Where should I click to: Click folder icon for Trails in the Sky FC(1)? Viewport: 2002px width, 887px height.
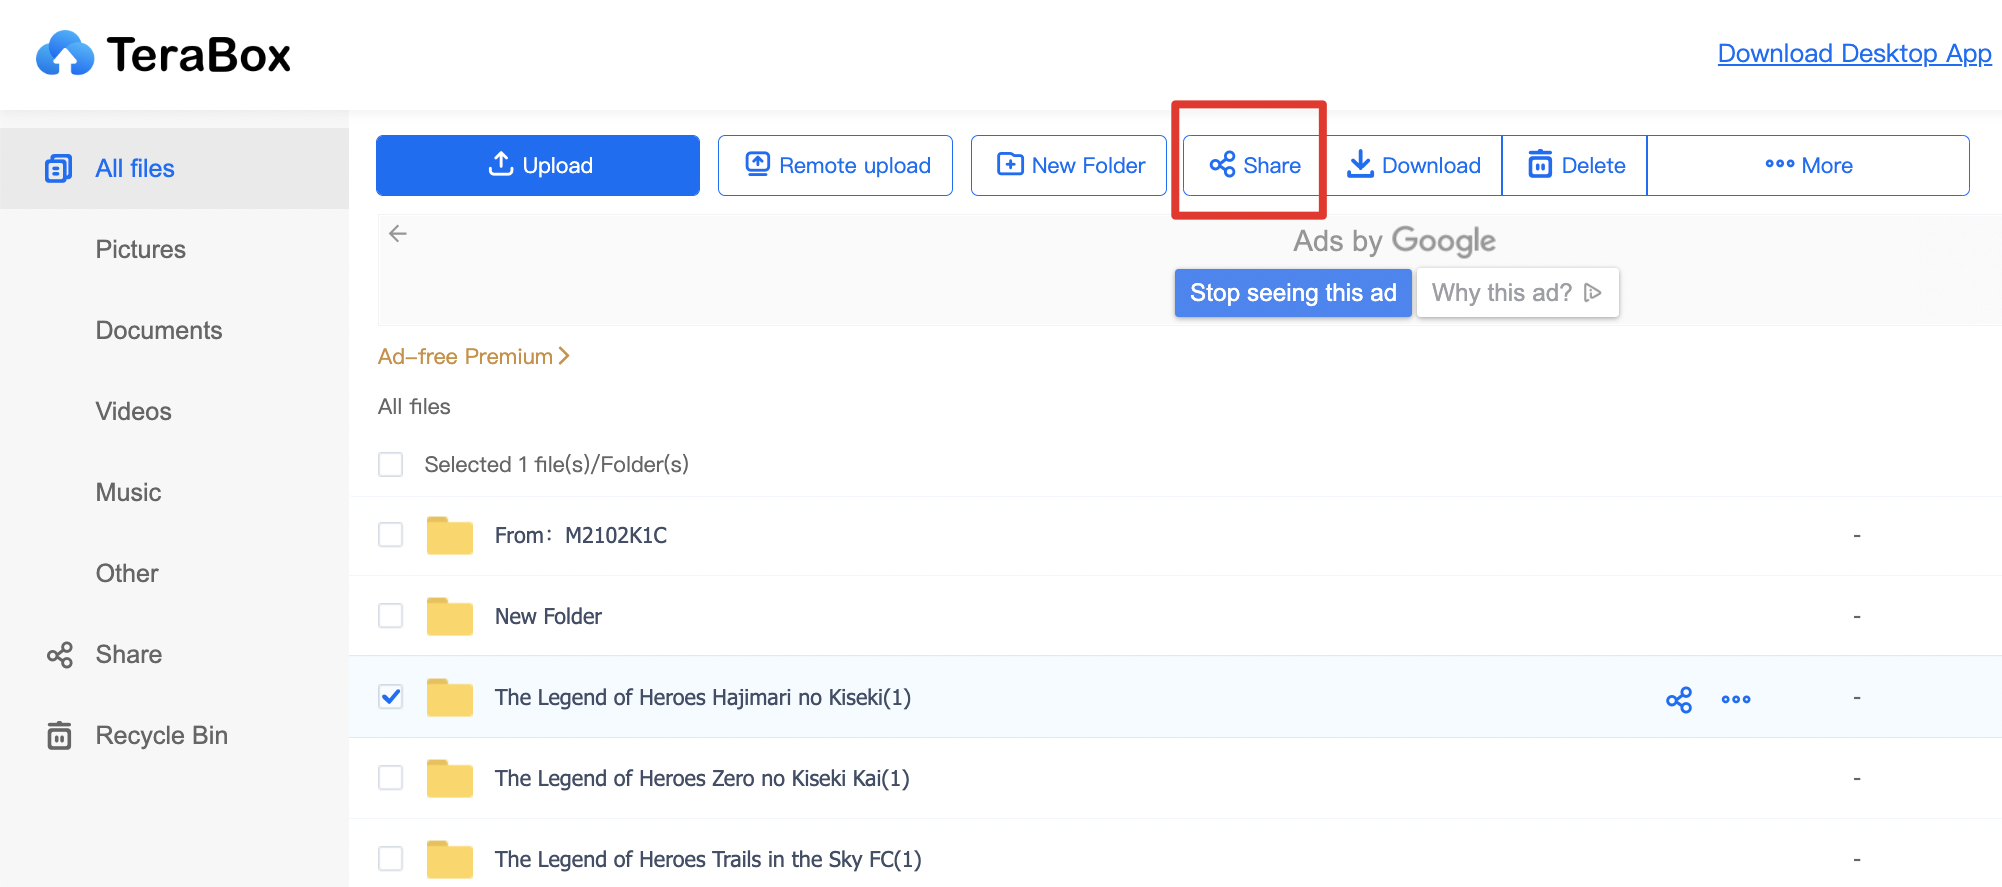point(450,859)
